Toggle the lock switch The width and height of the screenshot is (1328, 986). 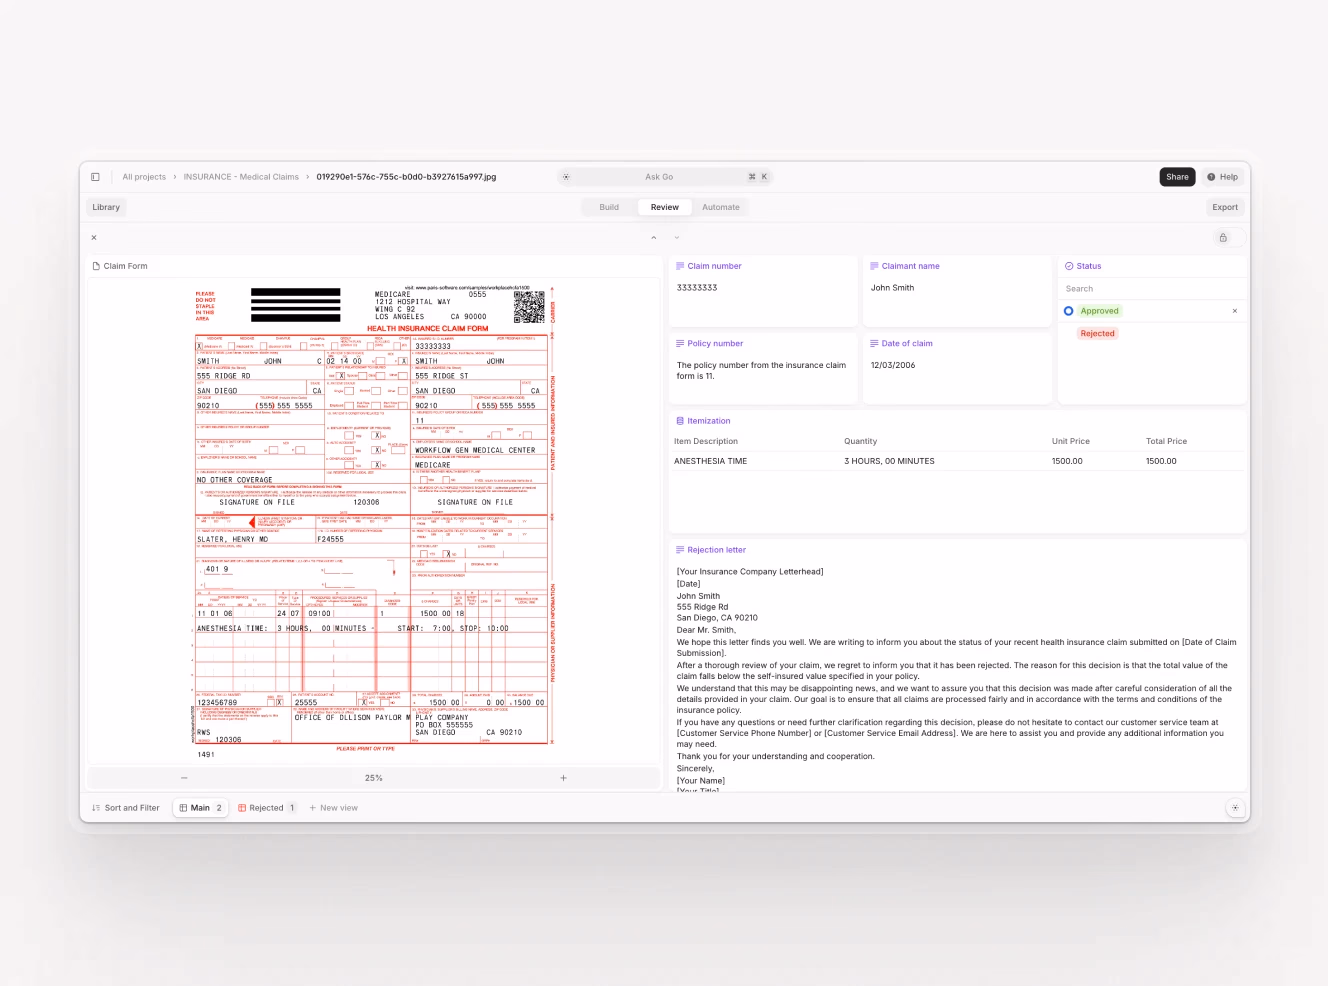pyautogui.click(x=1229, y=238)
